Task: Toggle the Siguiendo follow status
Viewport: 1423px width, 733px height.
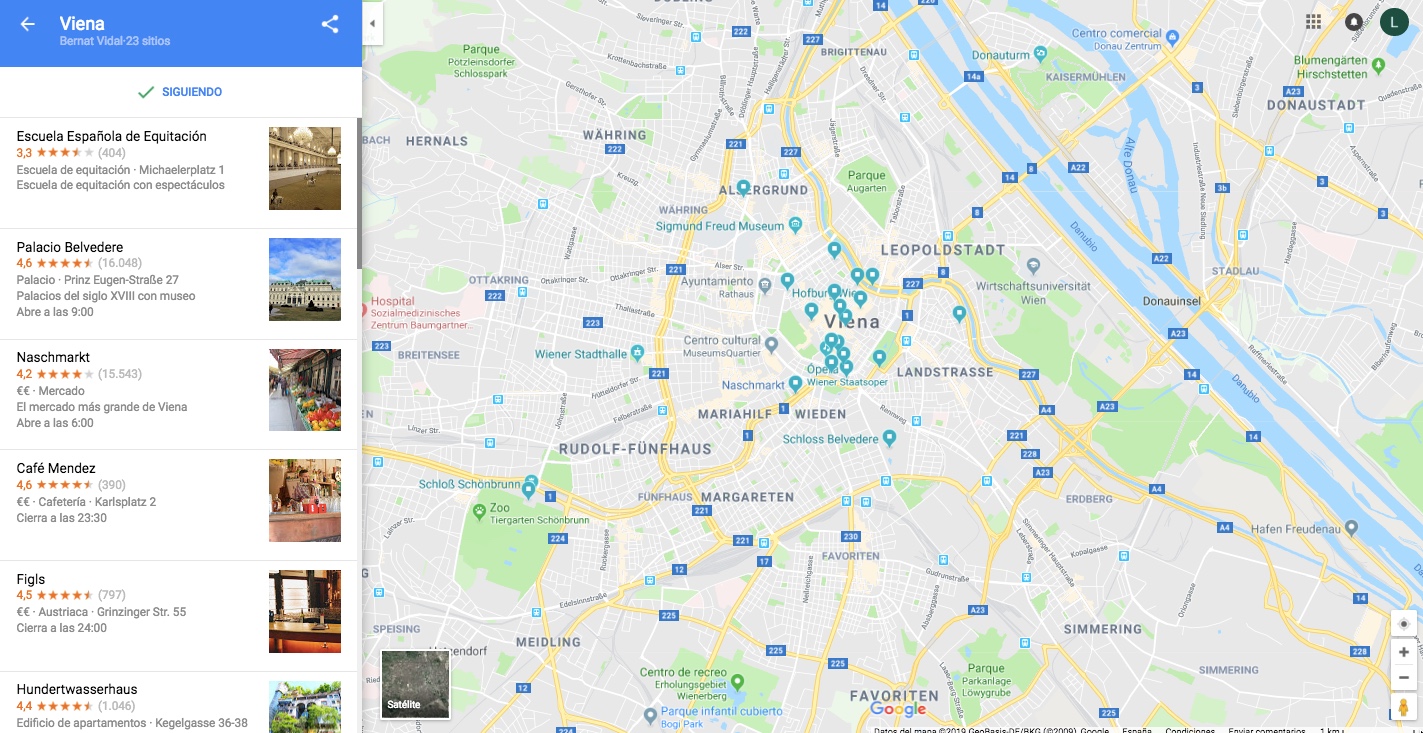Action: tap(180, 92)
